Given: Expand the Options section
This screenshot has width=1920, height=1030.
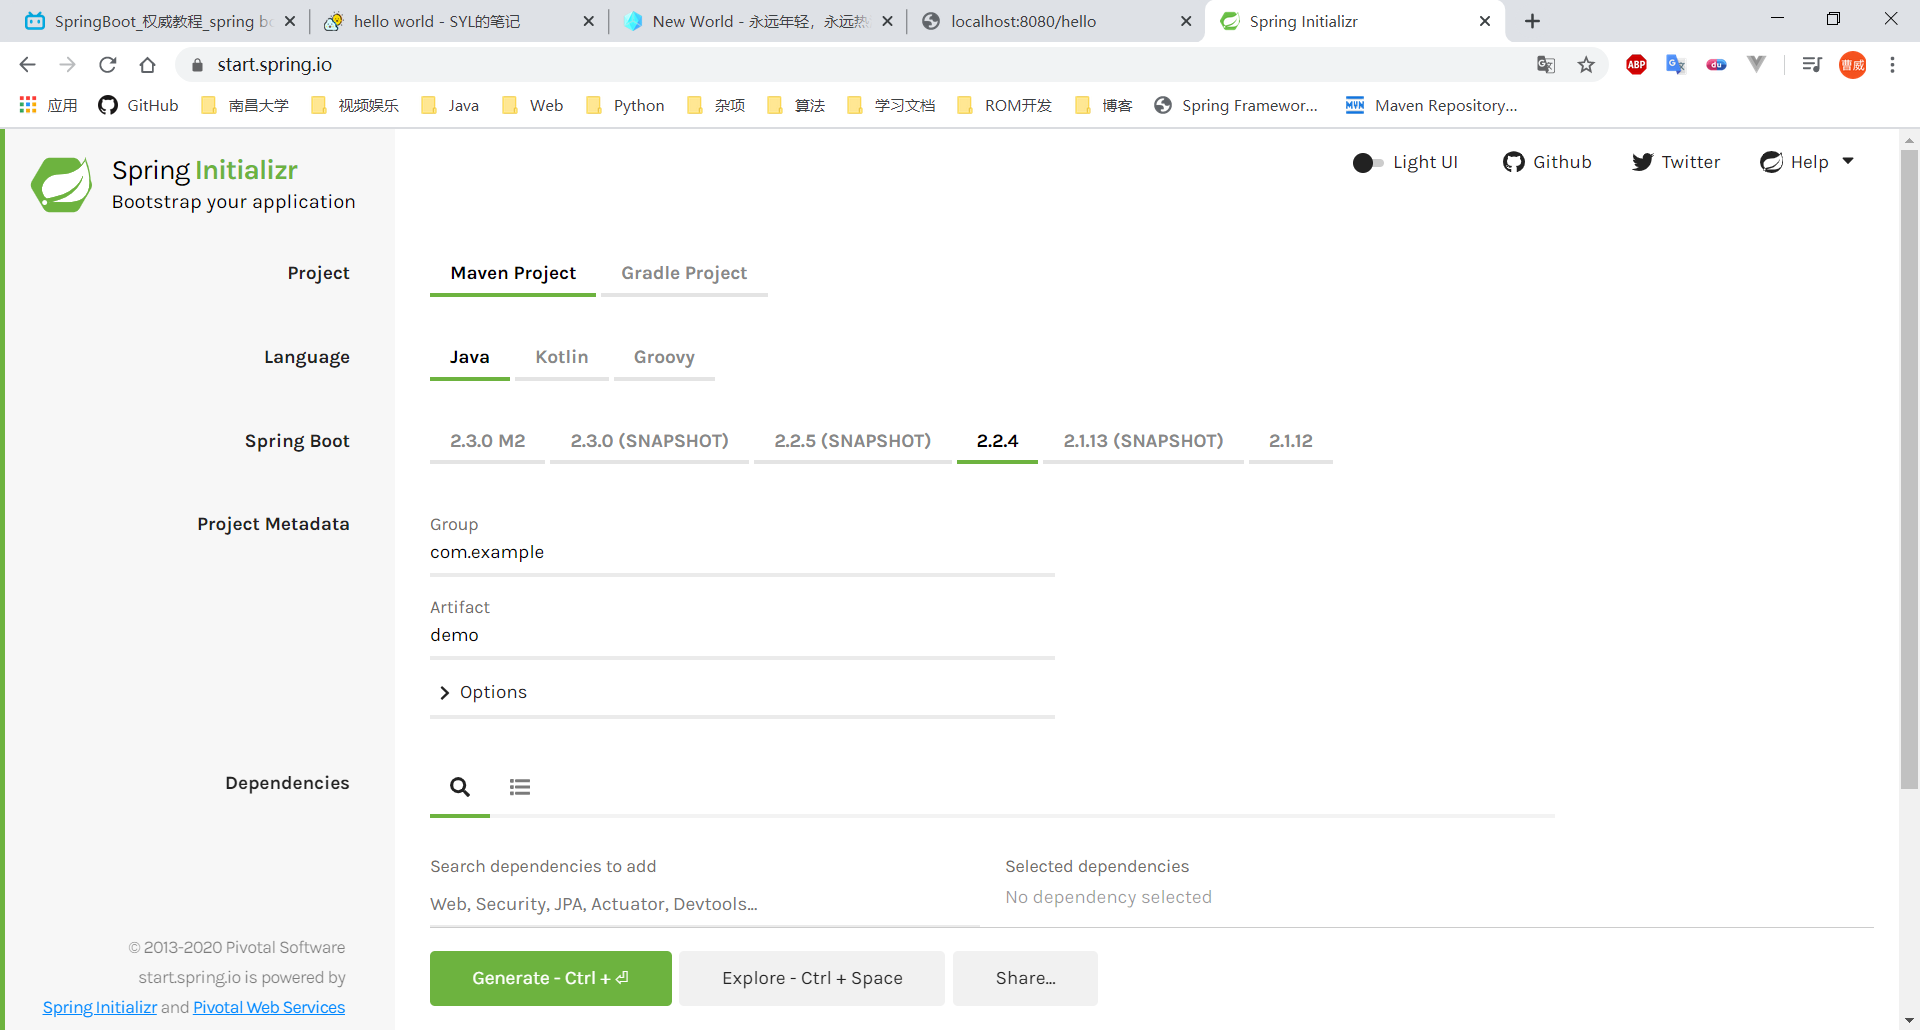Looking at the screenshot, I should click(x=742, y=692).
